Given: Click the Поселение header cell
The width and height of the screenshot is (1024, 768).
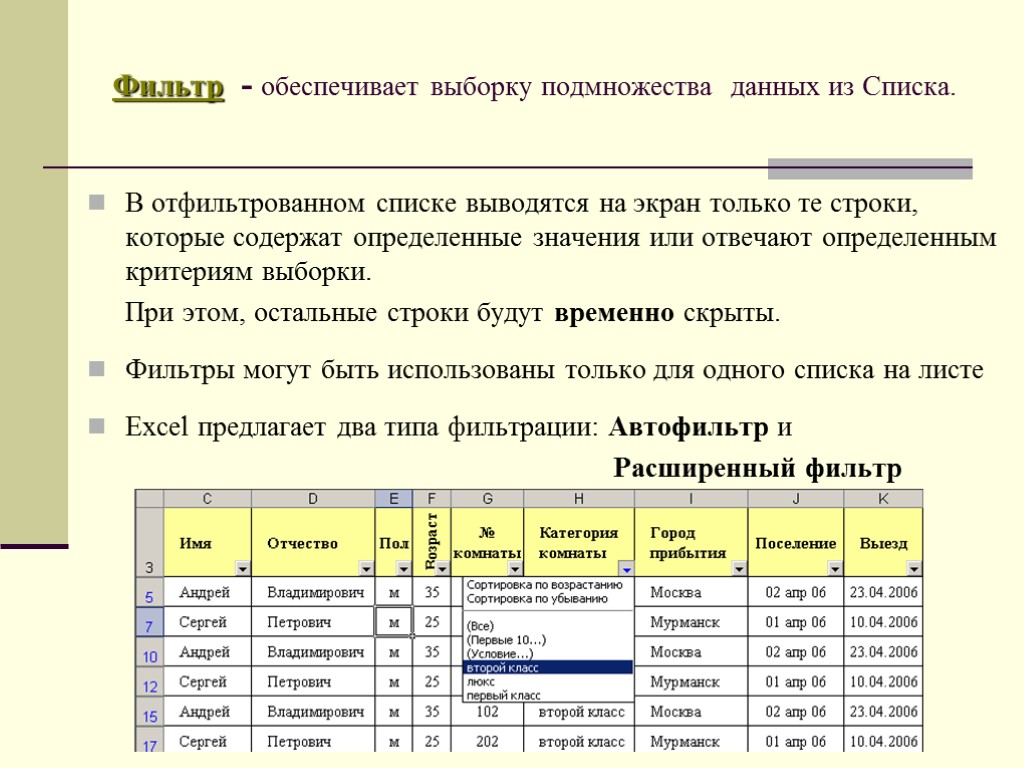Looking at the screenshot, I should [795, 543].
